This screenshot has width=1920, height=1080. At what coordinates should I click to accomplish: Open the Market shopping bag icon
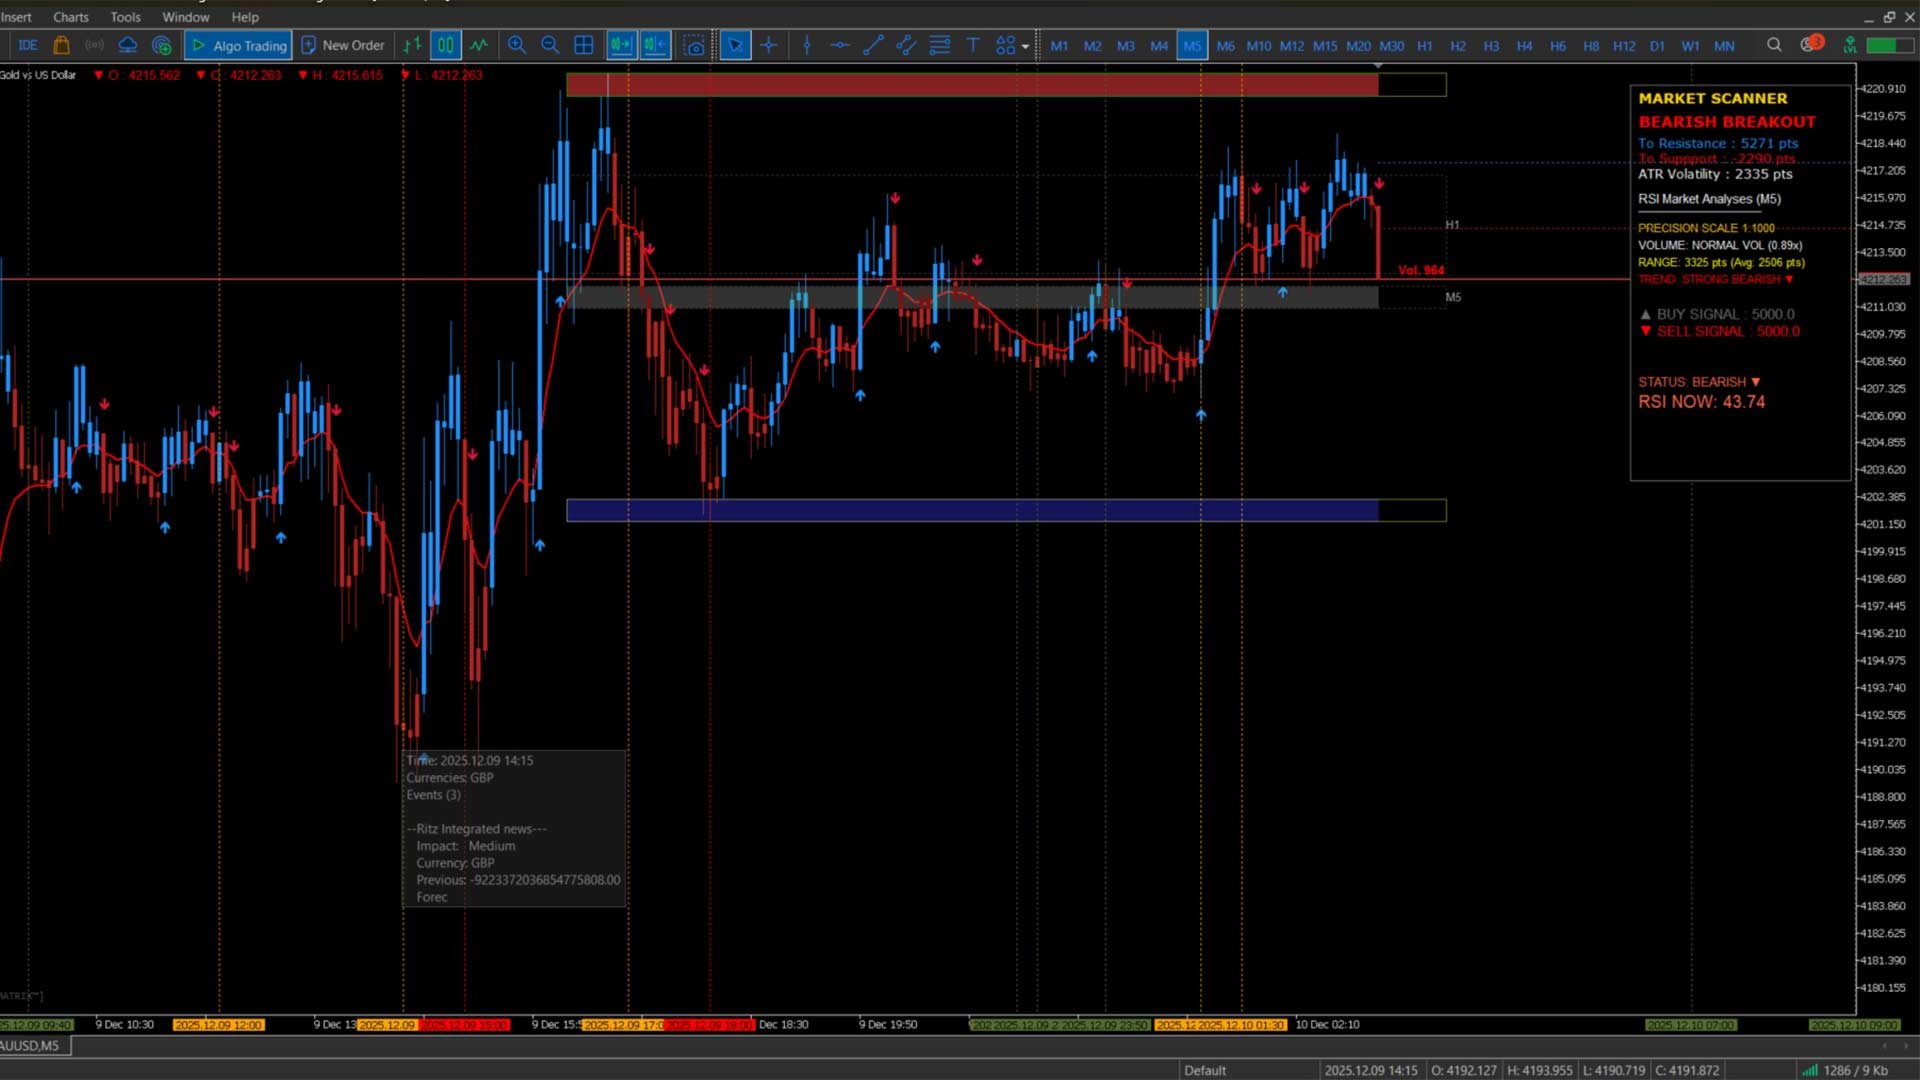click(x=61, y=45)
